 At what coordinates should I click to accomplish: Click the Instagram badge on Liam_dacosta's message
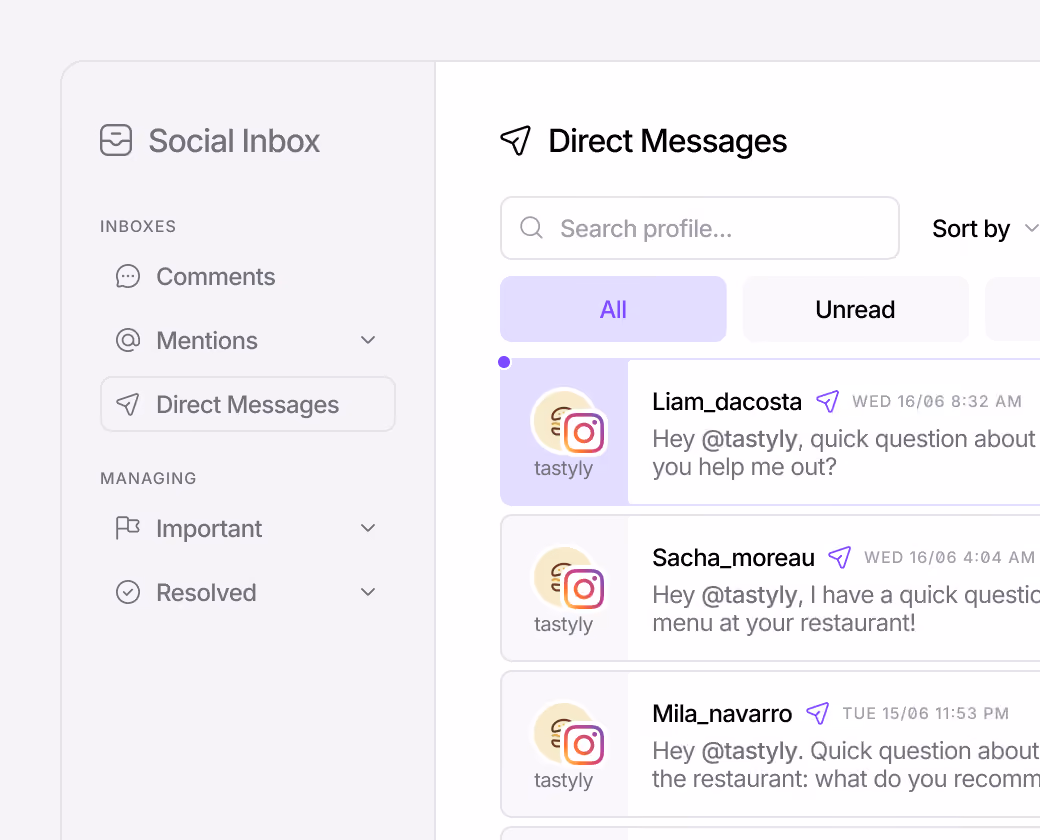(584, 433)
